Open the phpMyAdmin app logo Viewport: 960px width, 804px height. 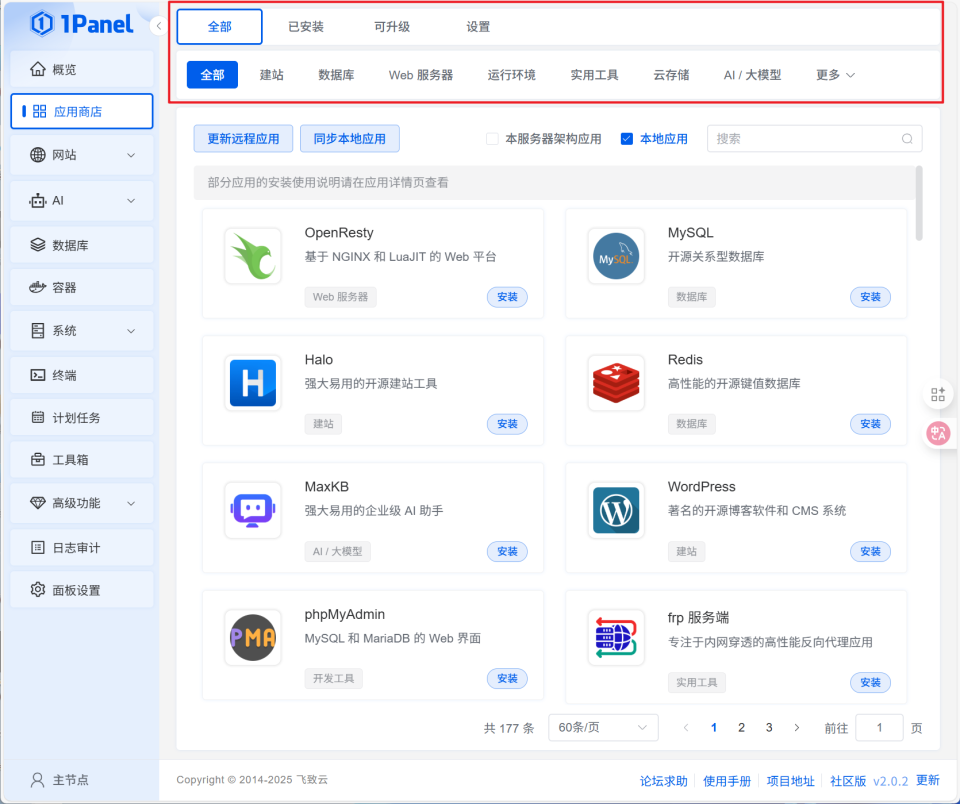point(253,637)
